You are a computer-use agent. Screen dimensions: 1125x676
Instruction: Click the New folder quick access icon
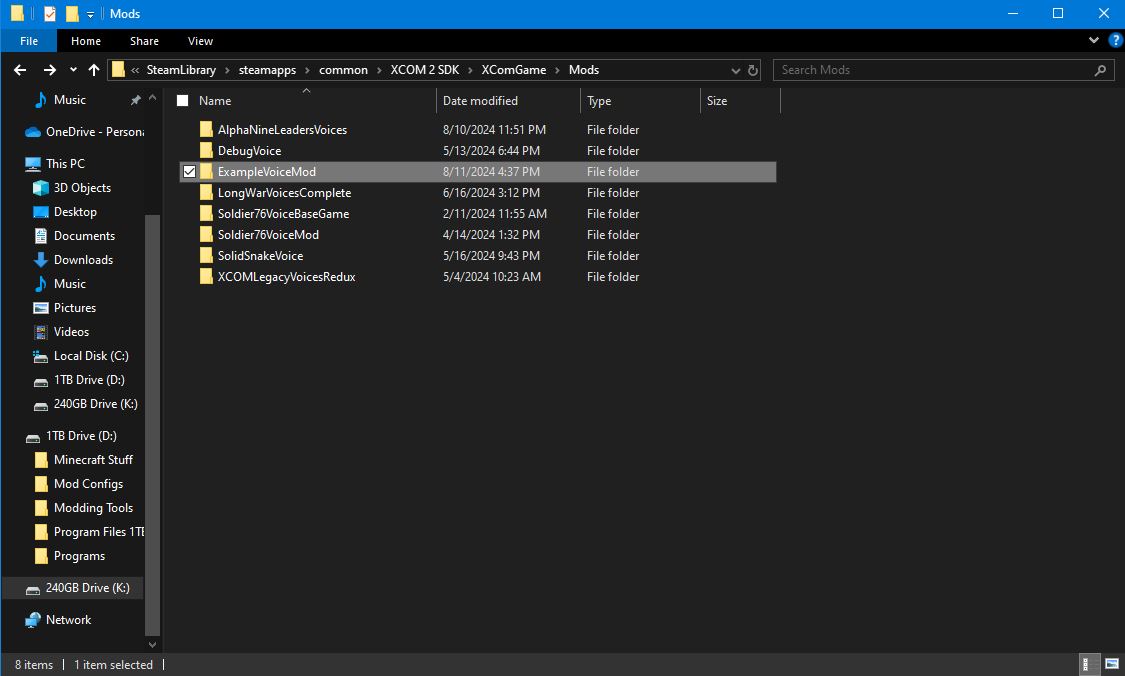tap(72, 14)
